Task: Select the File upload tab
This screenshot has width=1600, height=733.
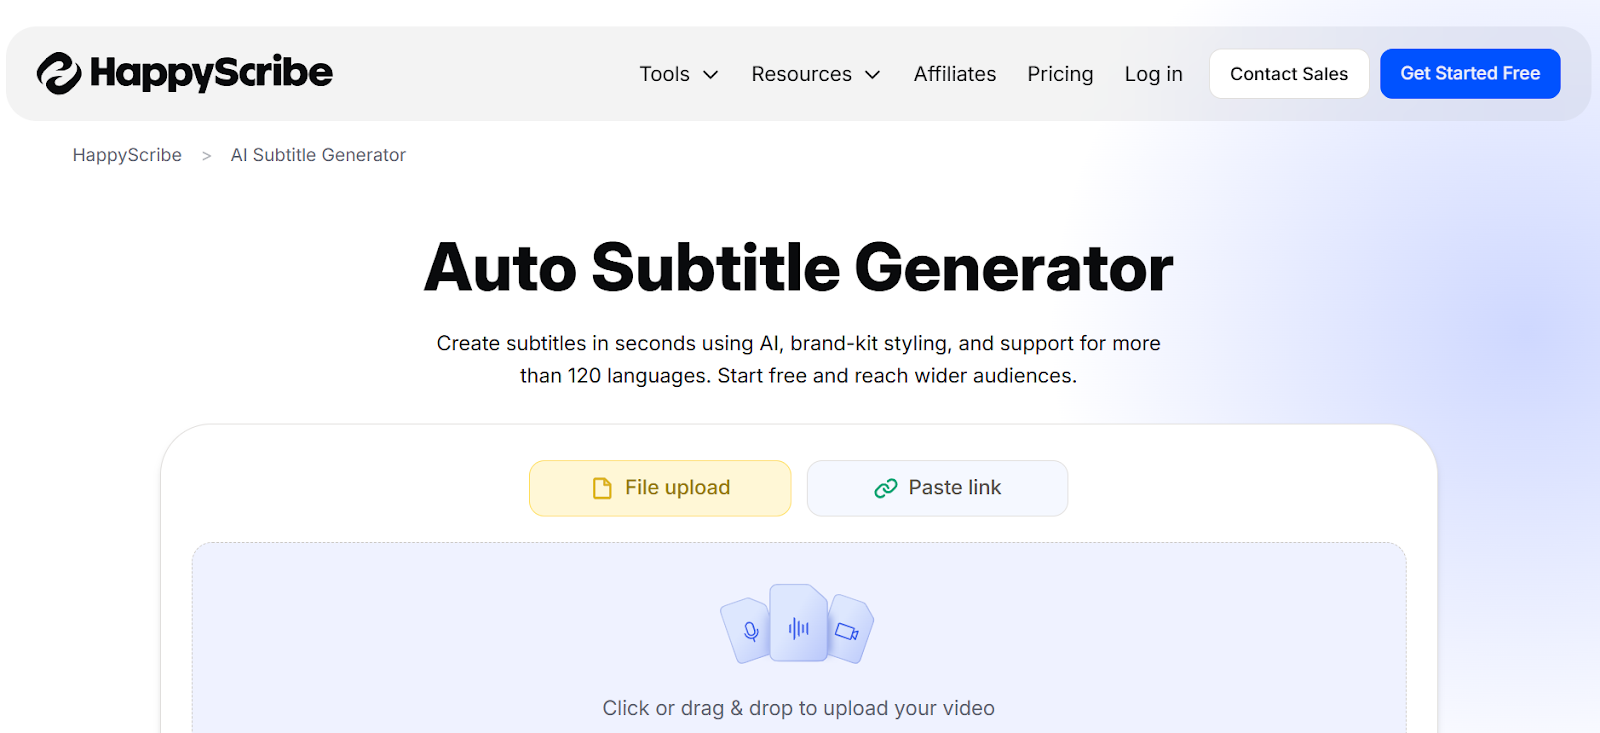Action: point(660,488)
